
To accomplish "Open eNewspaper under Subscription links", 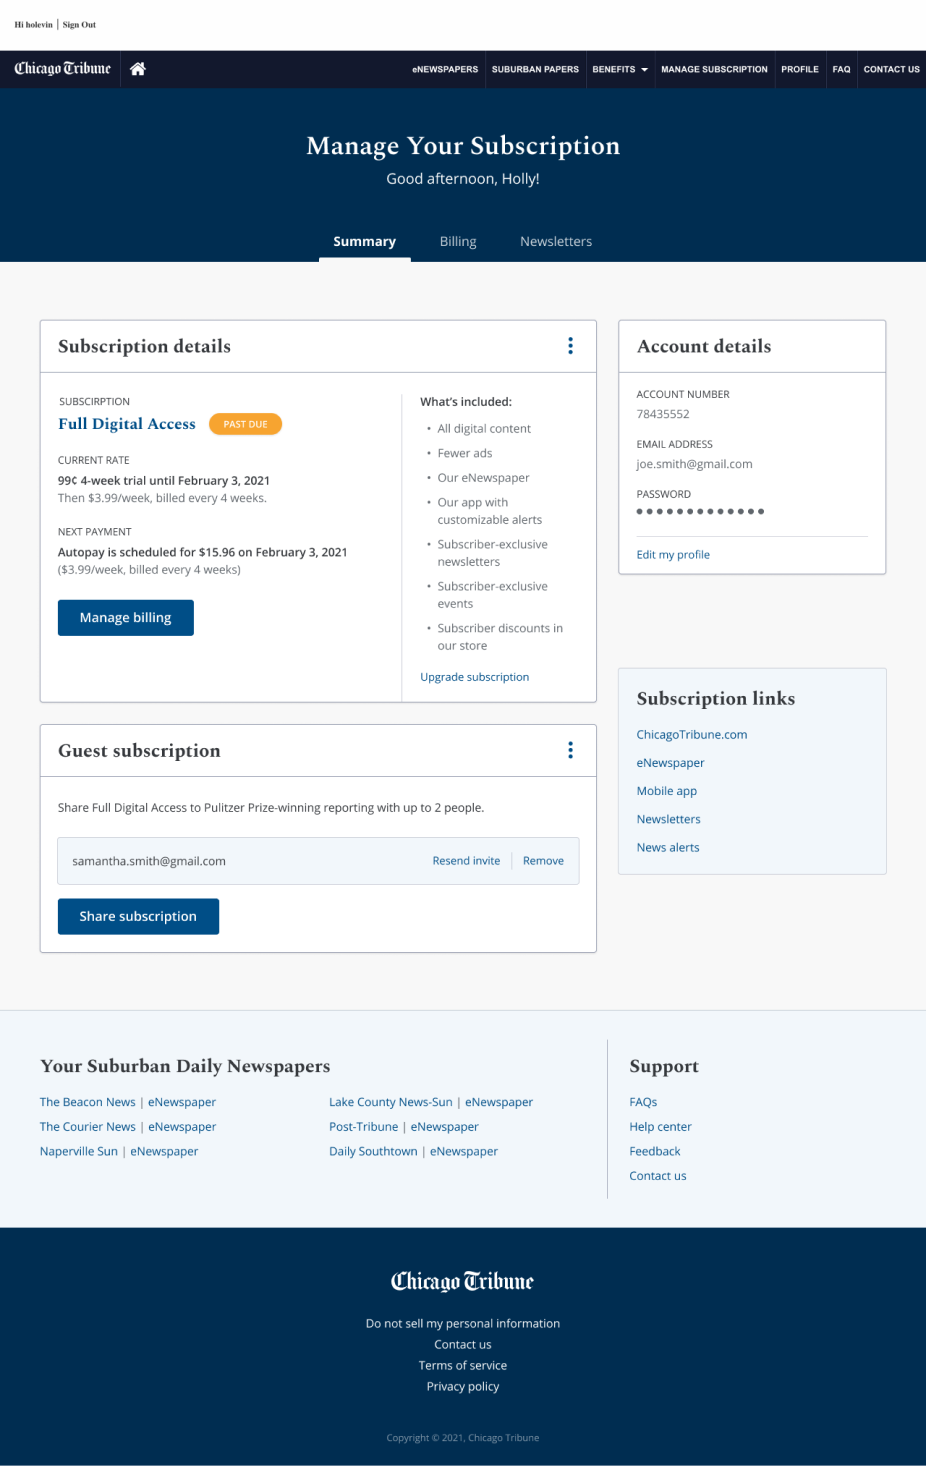I will click(x=671, y=763).
